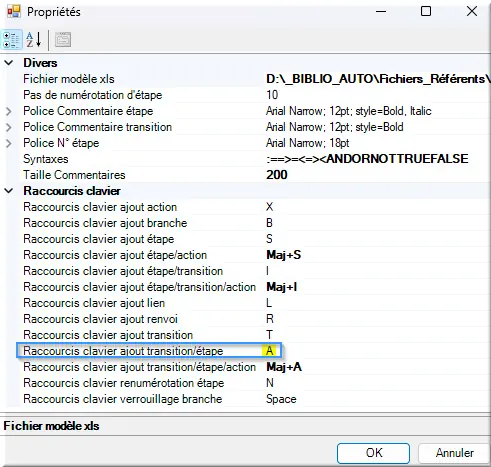Confirm changes with the OK button
Screen dimensions: 491x467
click(x=373, y=453)
